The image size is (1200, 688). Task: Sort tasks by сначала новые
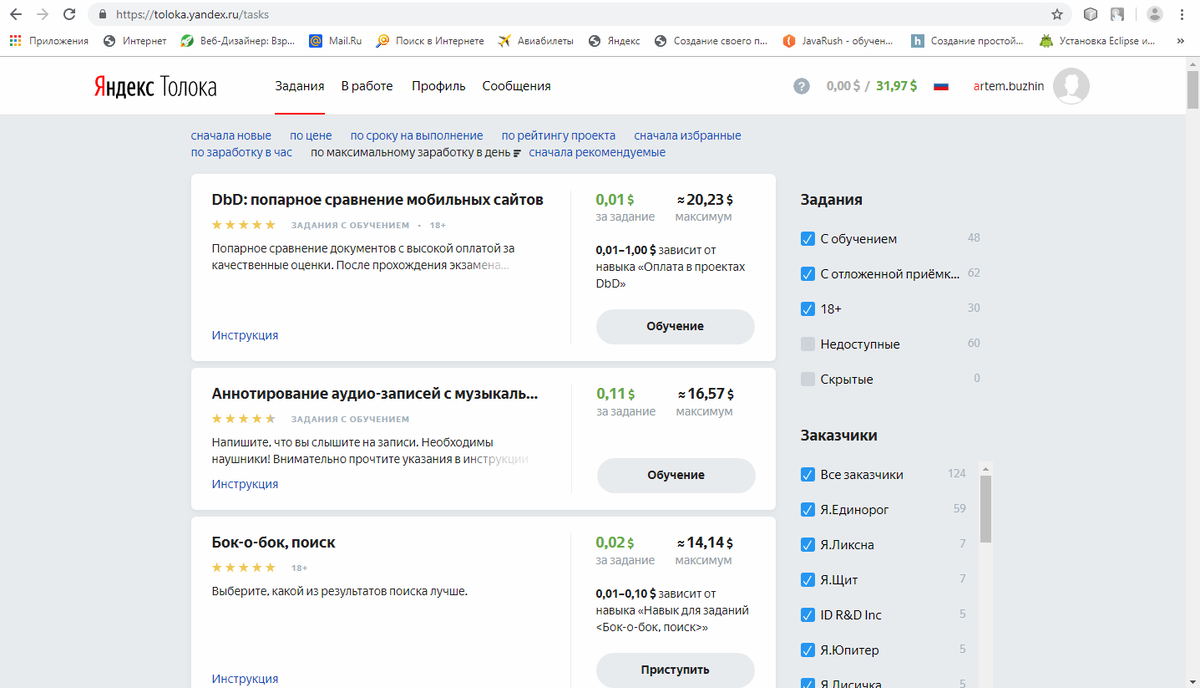(x=231, y=135)
